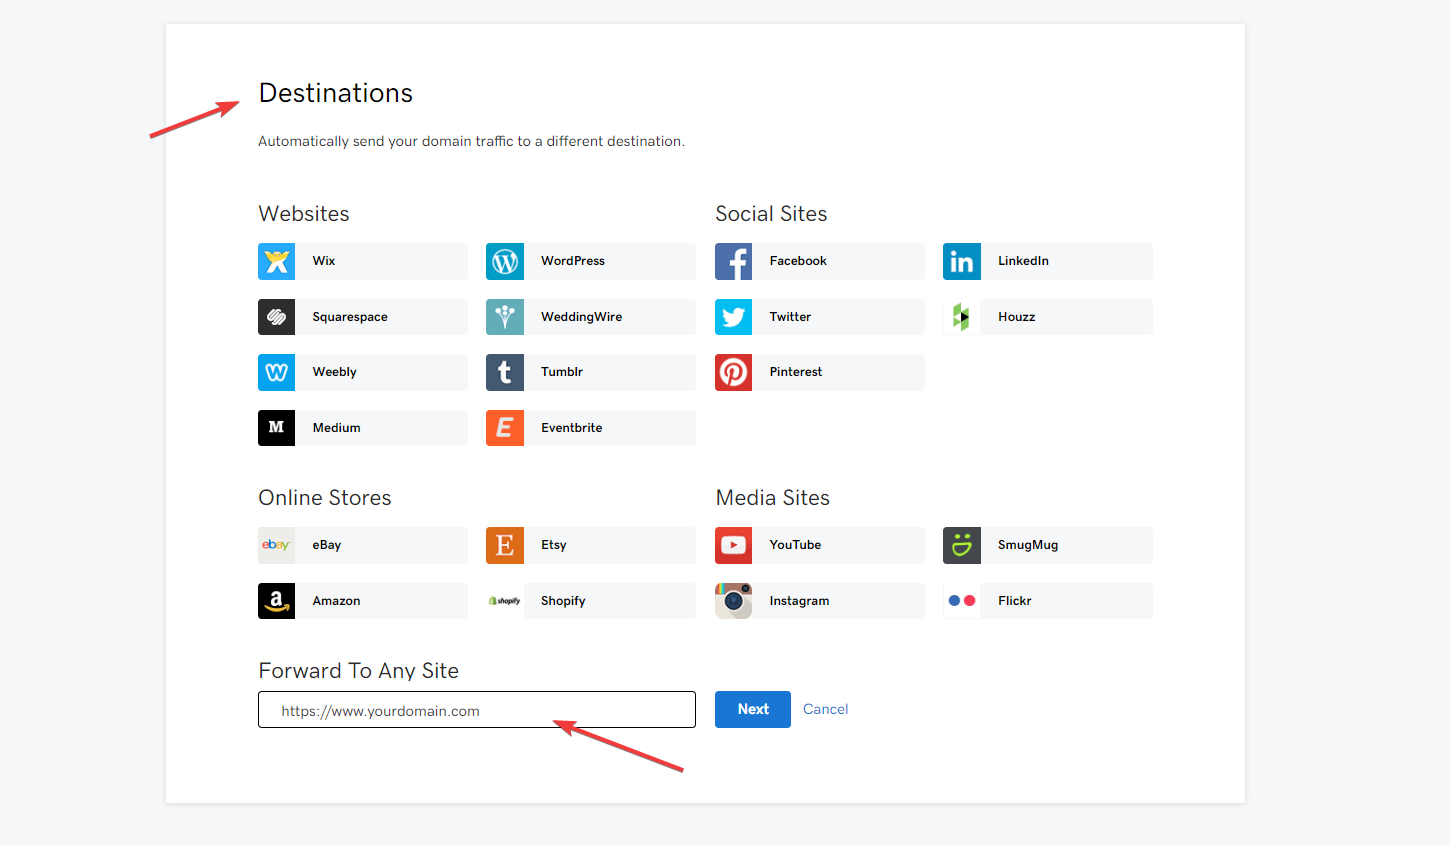Viewport: 1450px width, 846px height.
Task: Click the Weebly logo icon
Action: coord(276,372)
